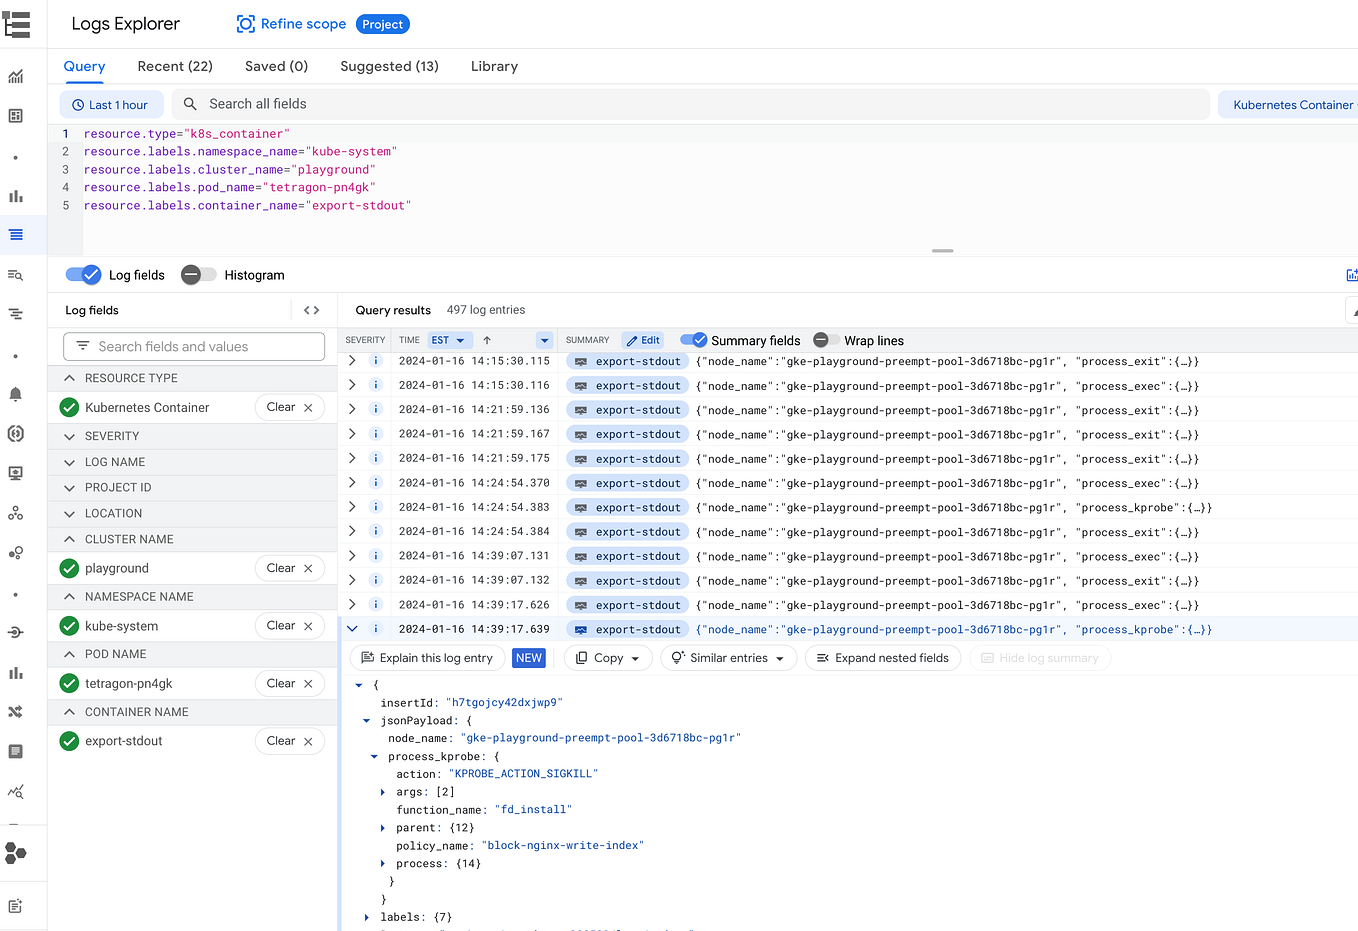Open the Logs Explorer navigation icon in sidebar
The width and height of the screenshot is (1358, 931).
17,235
